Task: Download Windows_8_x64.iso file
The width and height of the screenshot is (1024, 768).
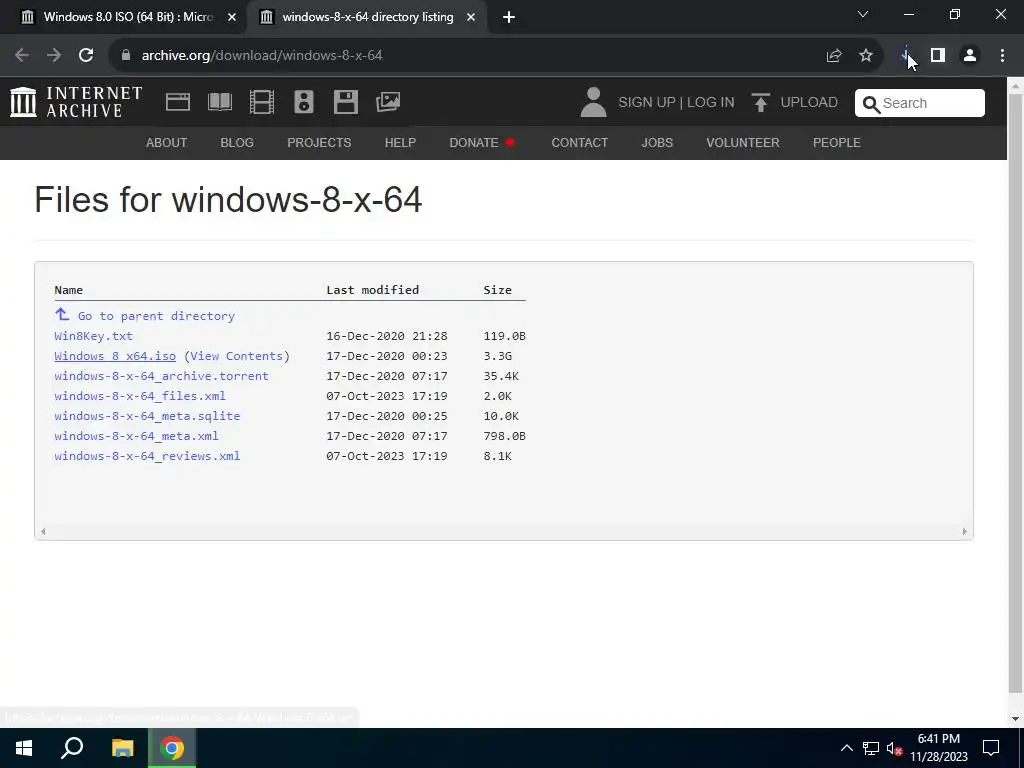Action: tap(115, 356)
